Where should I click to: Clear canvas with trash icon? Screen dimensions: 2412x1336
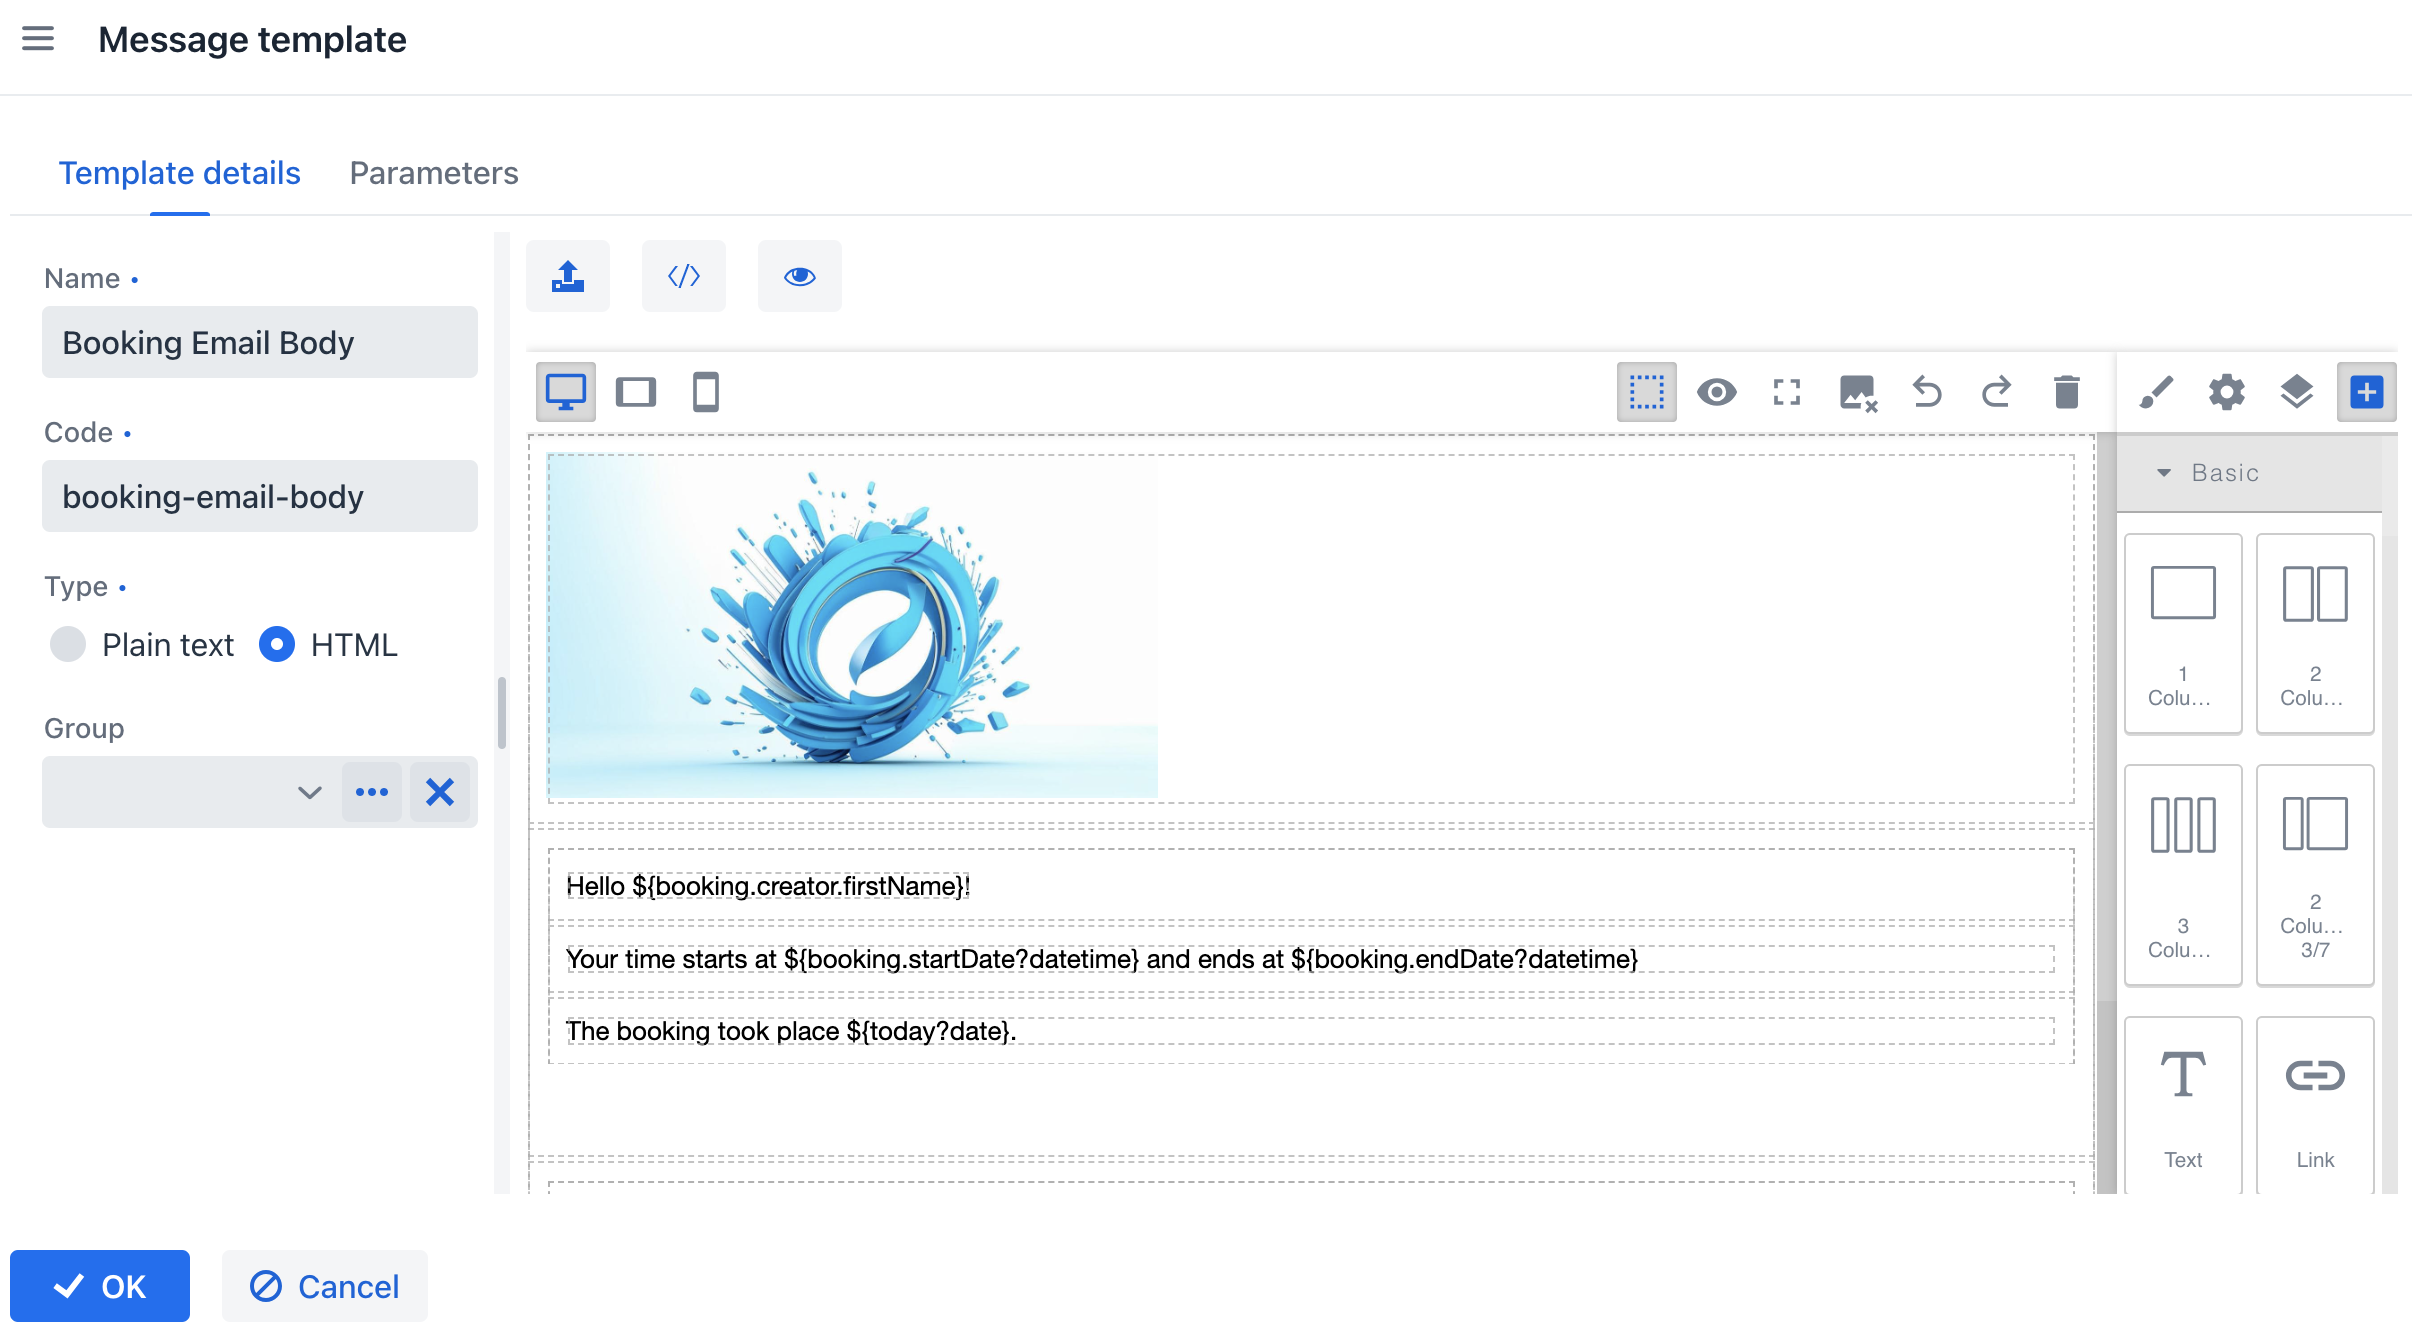click(2066, 392)
